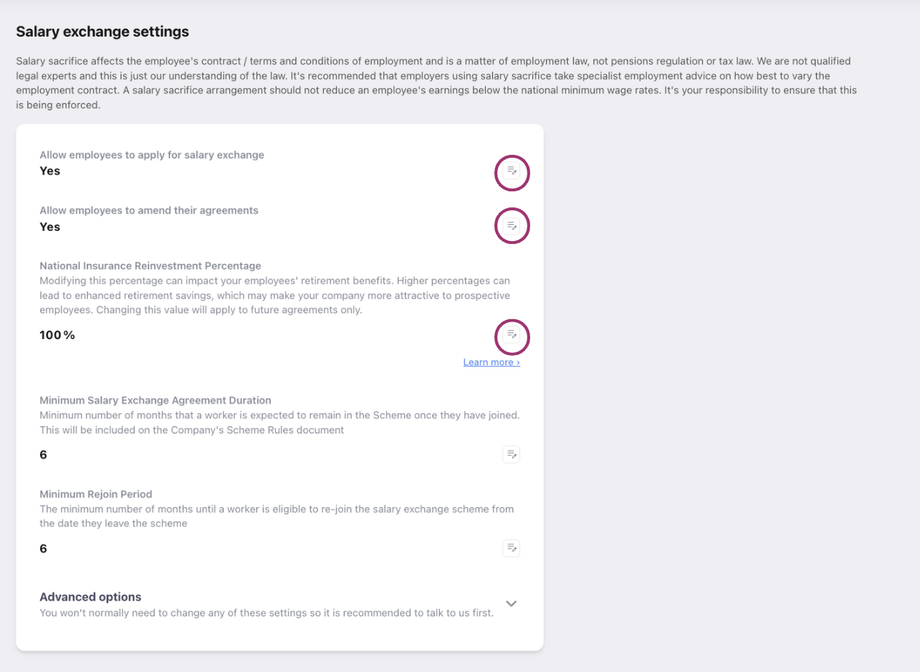Click the 6 value under Agreement Duration
The height and width of the screenshot is (672, 920).
[44, 455]
